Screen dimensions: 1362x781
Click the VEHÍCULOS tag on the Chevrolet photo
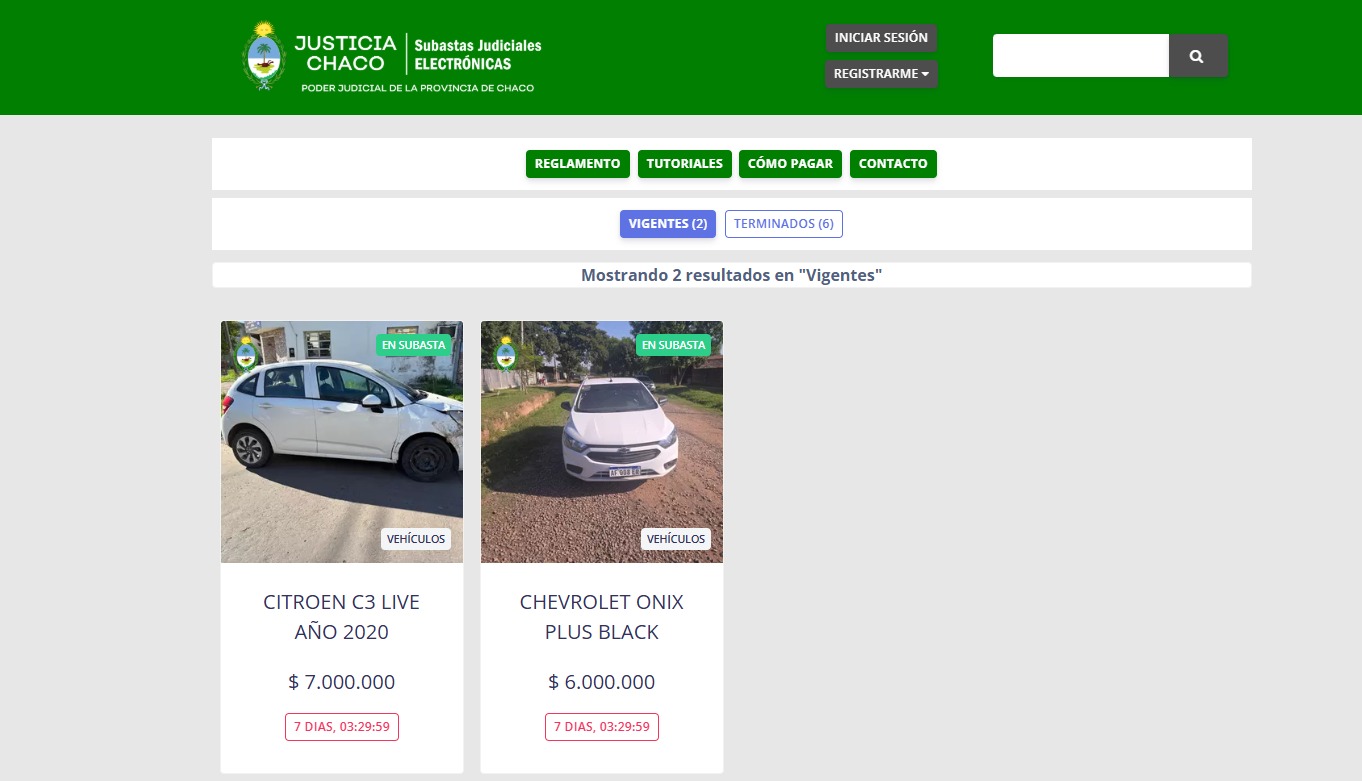point(676,538)
